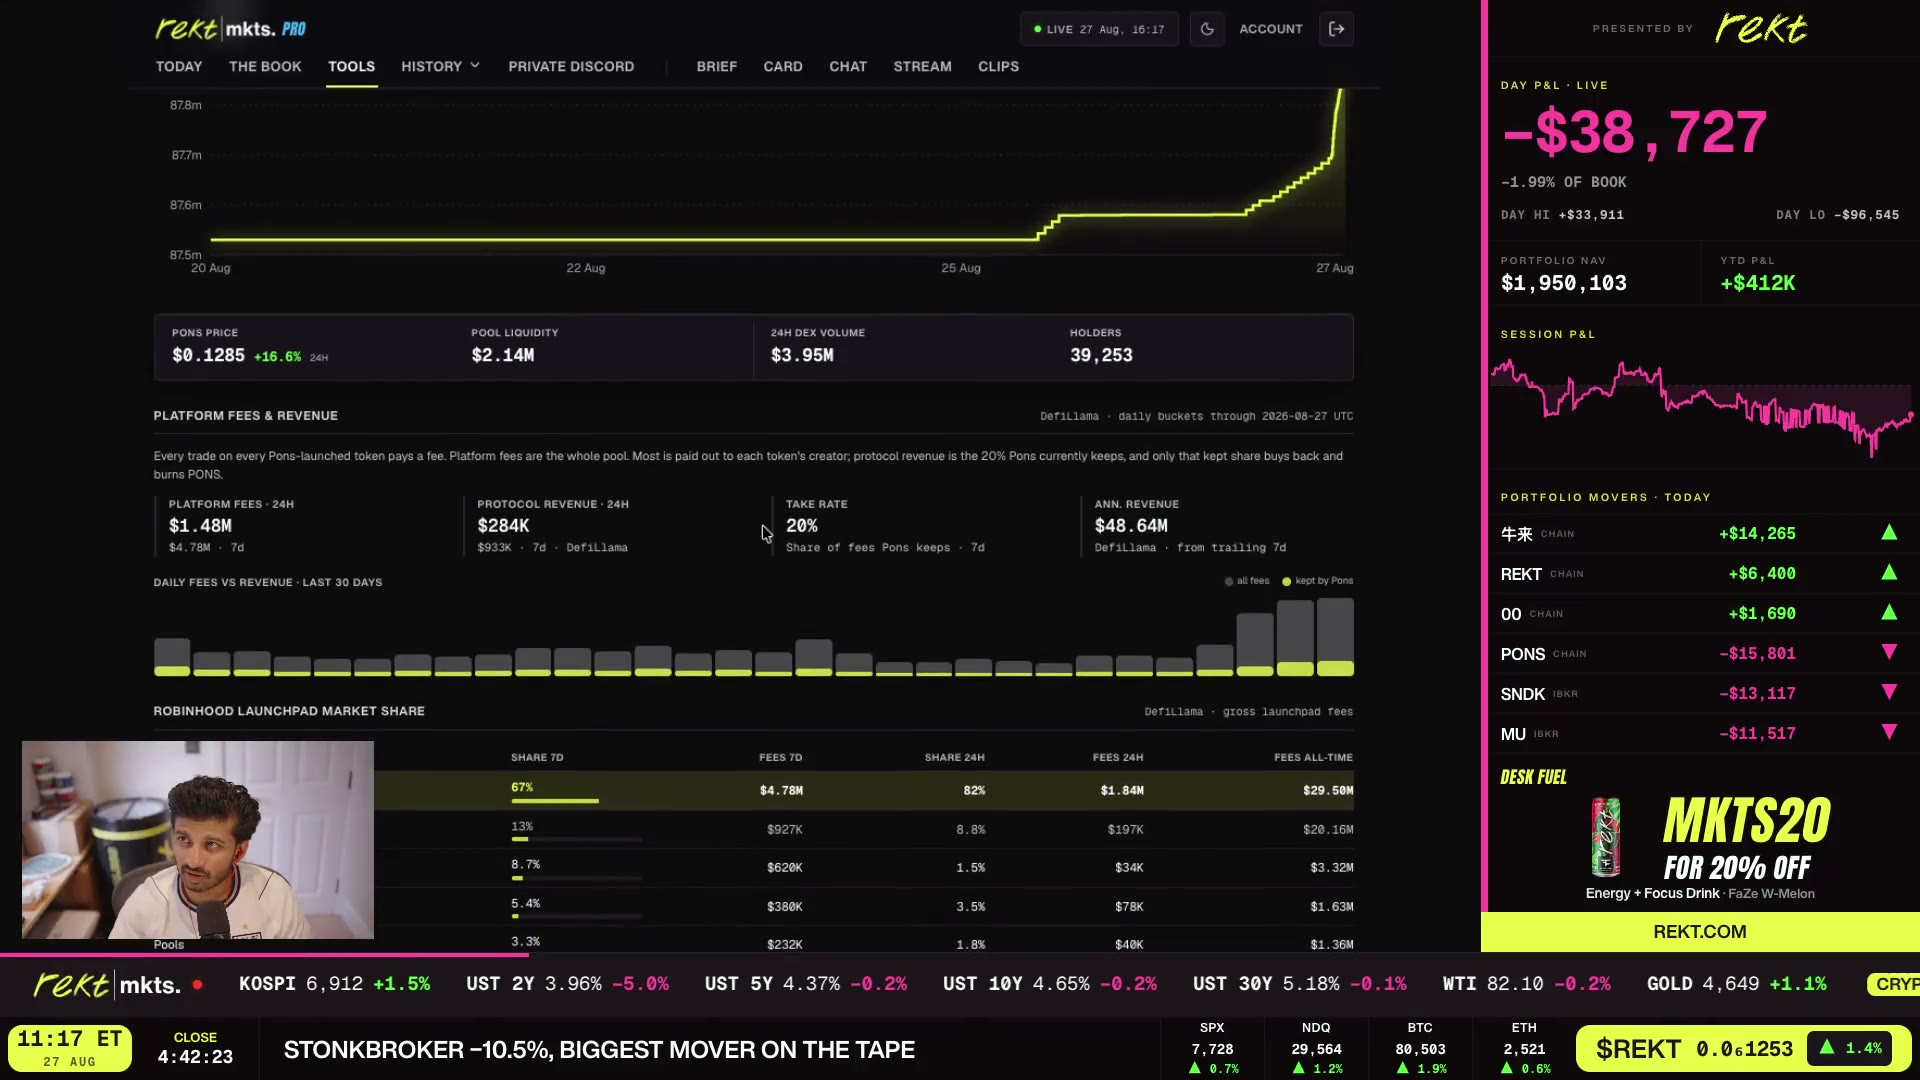
Task: Expand the HISTORY dropdown menu
Action: tap(441, 66)
